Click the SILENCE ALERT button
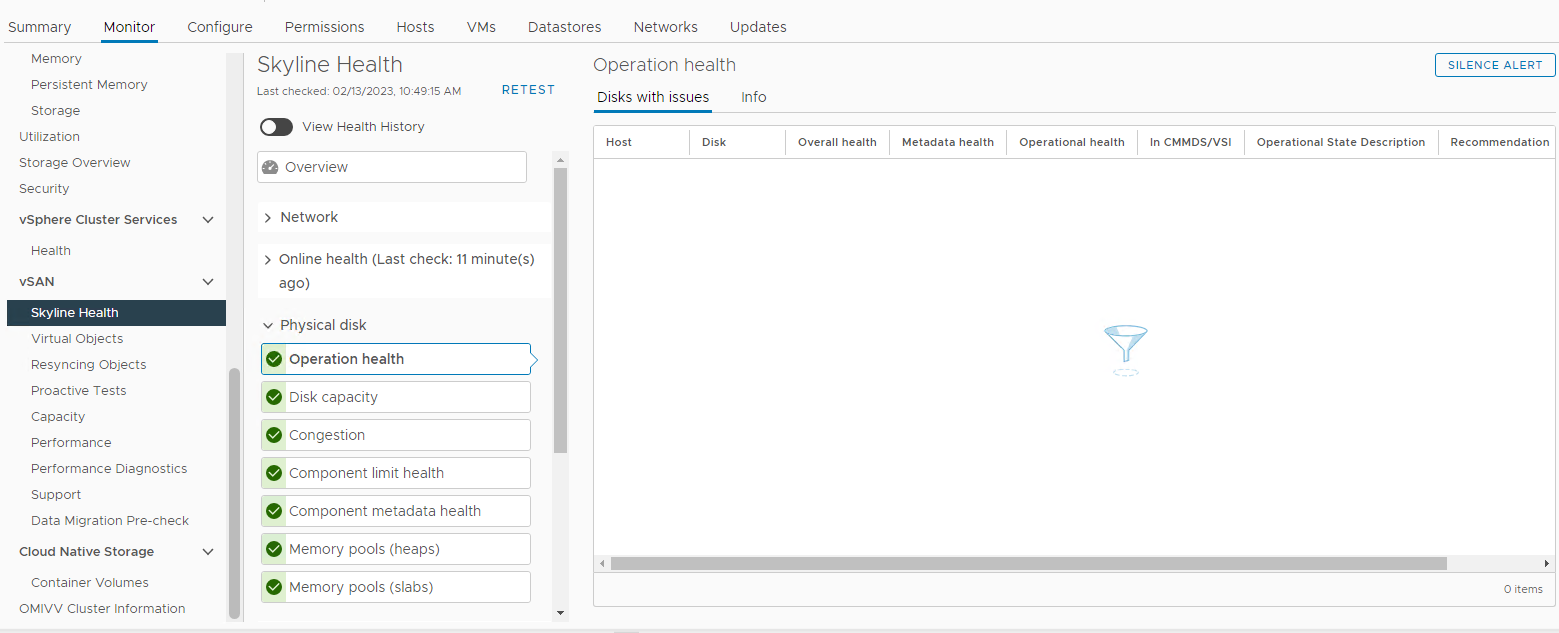This screenshot has width=1559, height=633. 1495,65
